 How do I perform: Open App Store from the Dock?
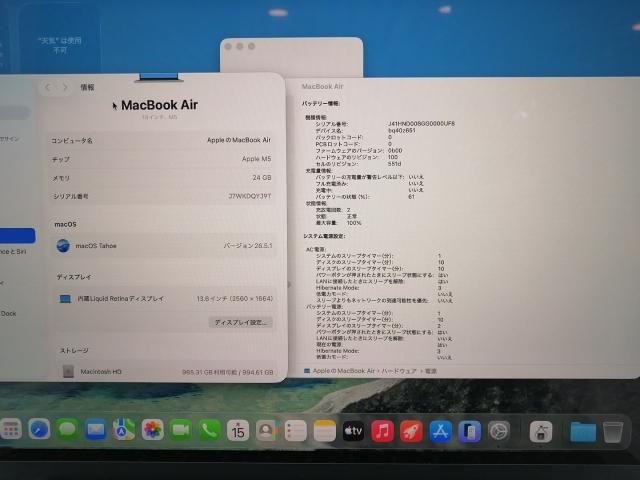click(440, 432)
